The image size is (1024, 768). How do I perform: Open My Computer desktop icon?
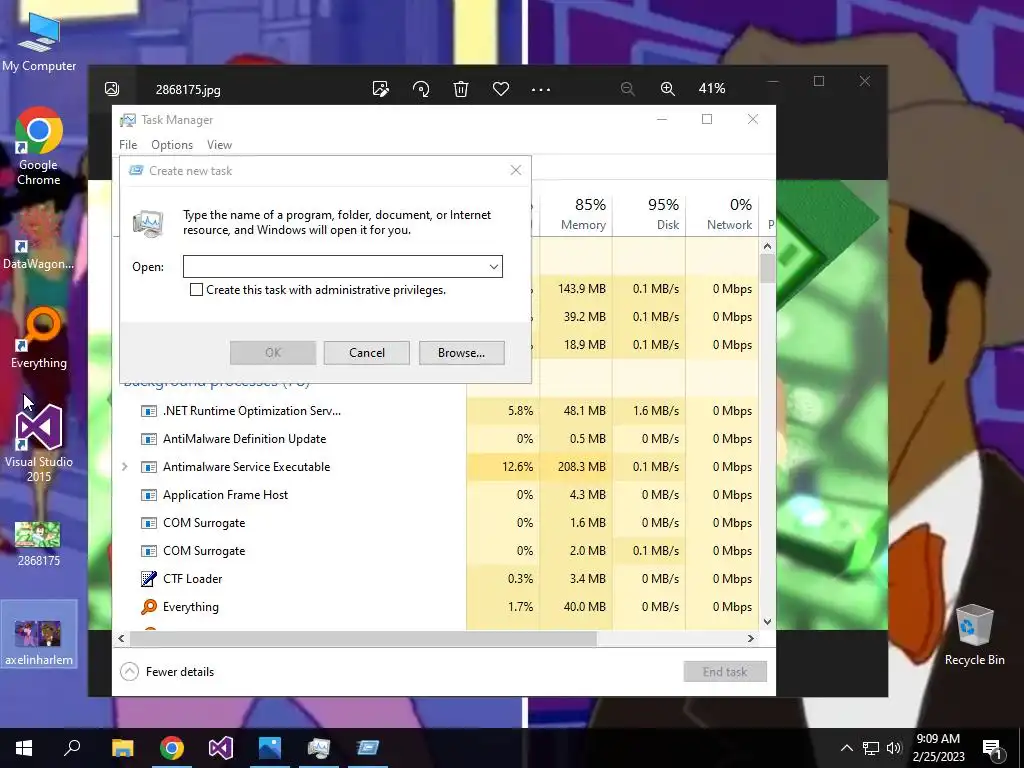pos(39,42)
